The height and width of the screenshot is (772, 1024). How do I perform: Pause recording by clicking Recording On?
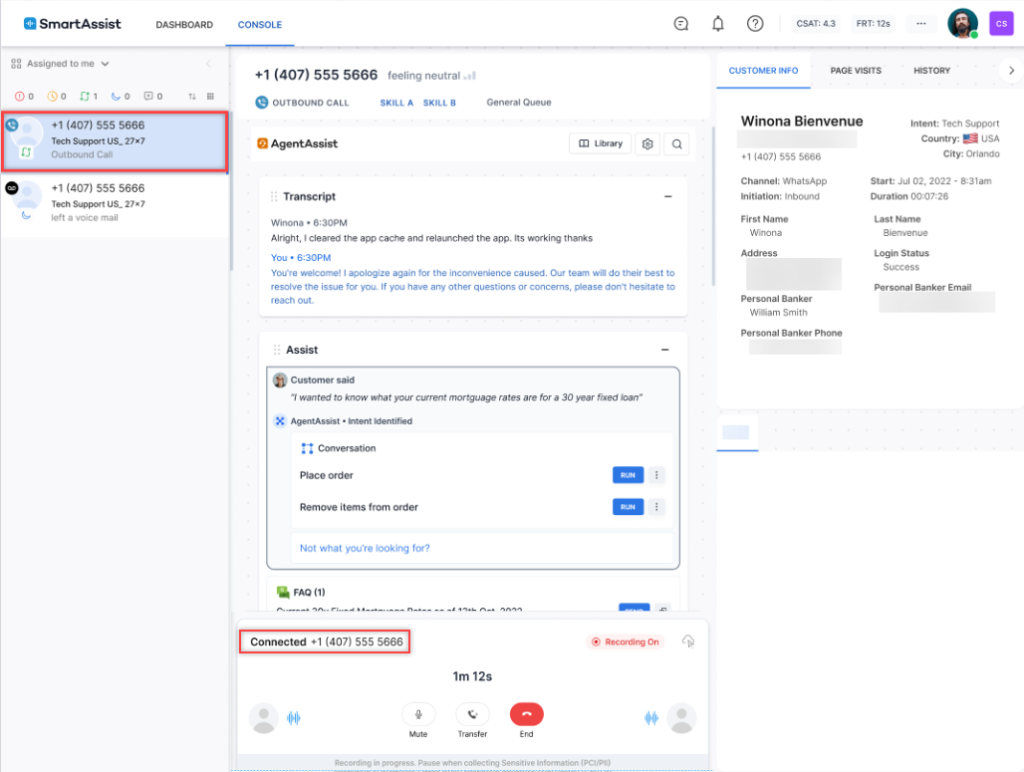click(x=625, y=641)
